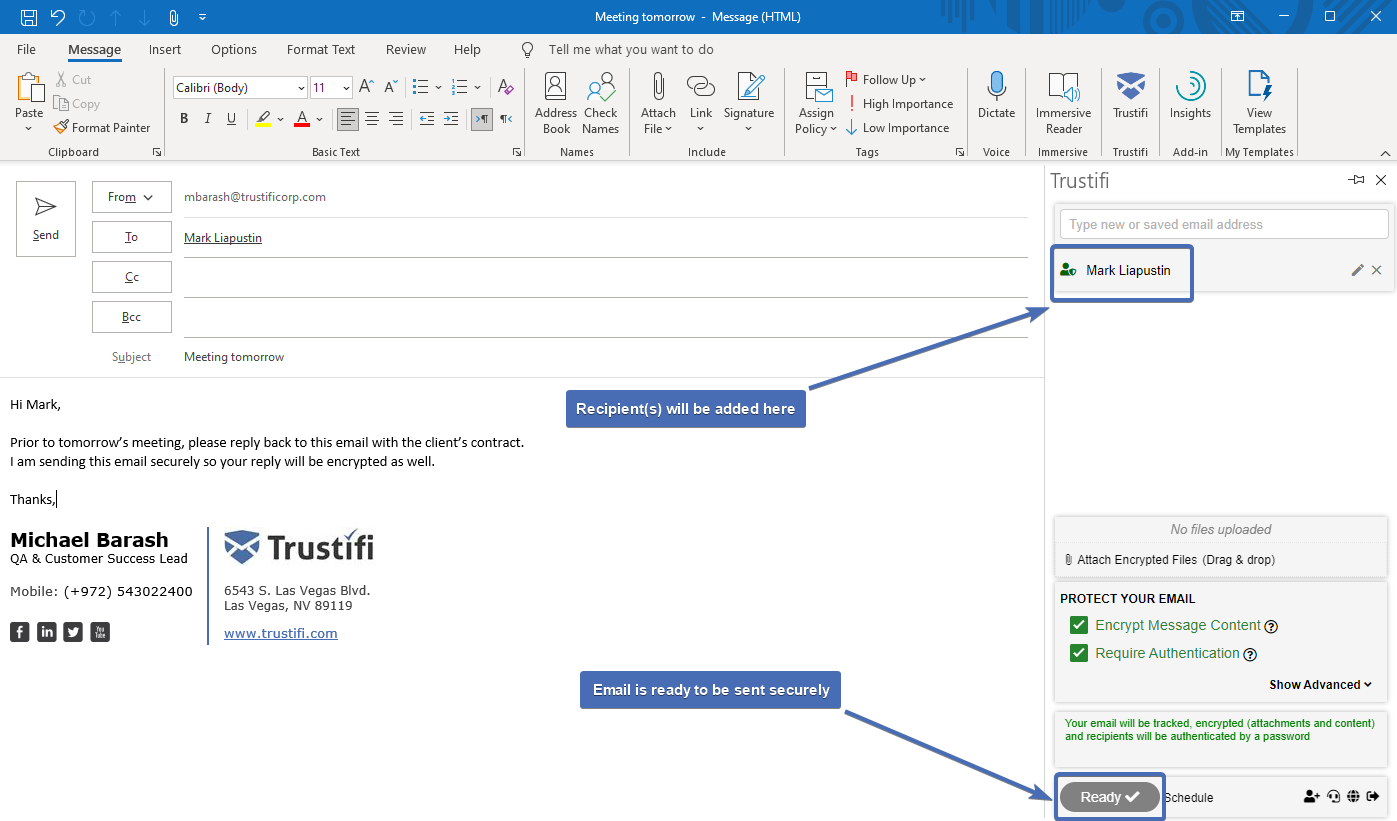Open the Address Book
1397x821 pixels.
coord(556,103)
